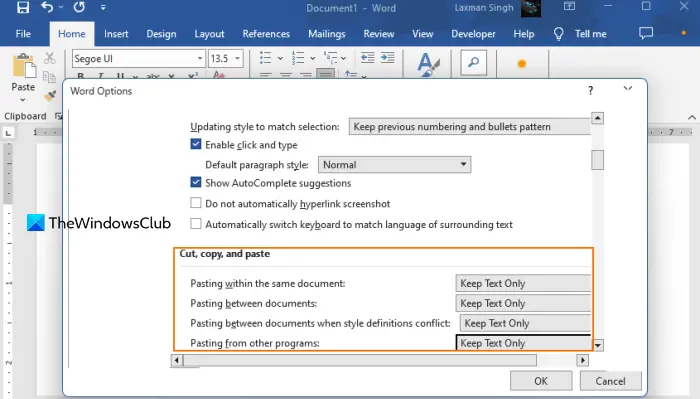
Task: Click the Word Options help question mark
Action: [591, 91]
